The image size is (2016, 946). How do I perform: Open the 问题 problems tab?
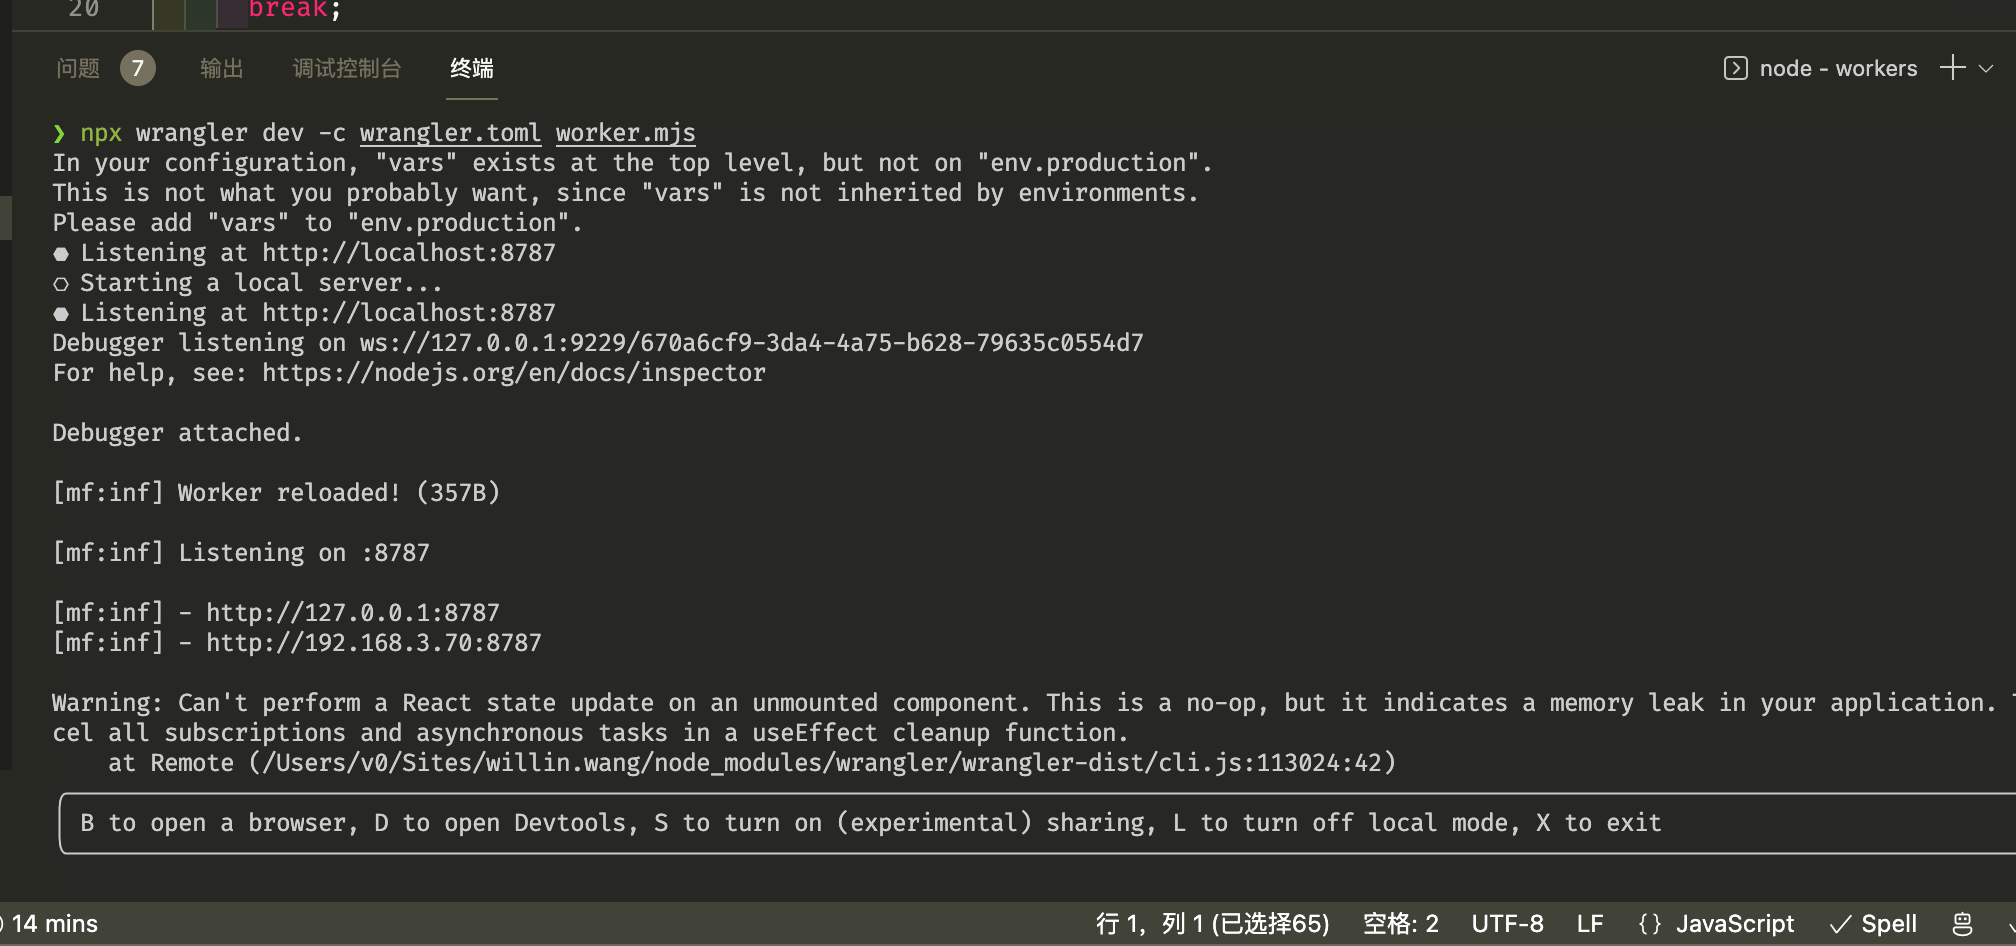pyautogui.click(x=78, y=68)
